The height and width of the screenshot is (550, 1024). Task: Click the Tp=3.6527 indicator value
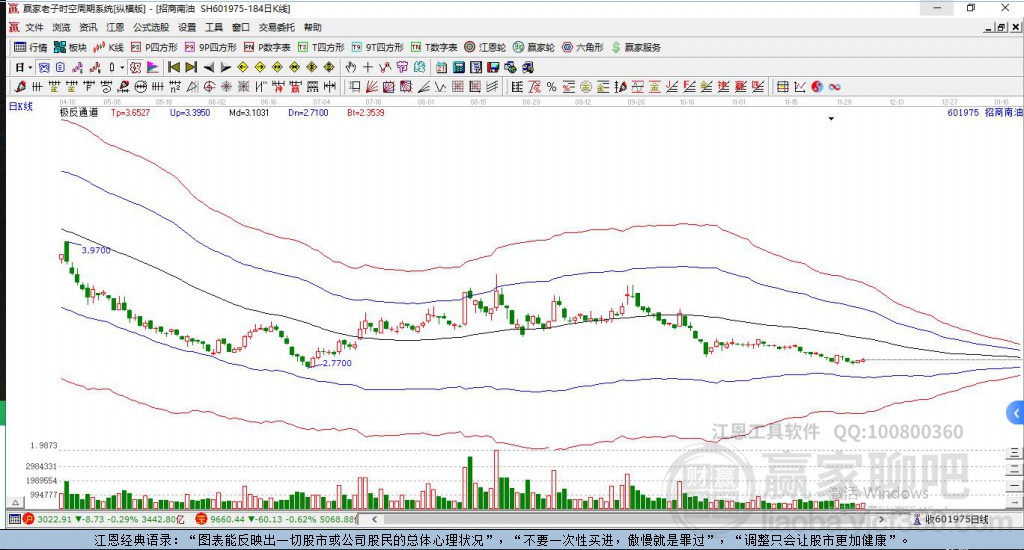coord(131,112)
